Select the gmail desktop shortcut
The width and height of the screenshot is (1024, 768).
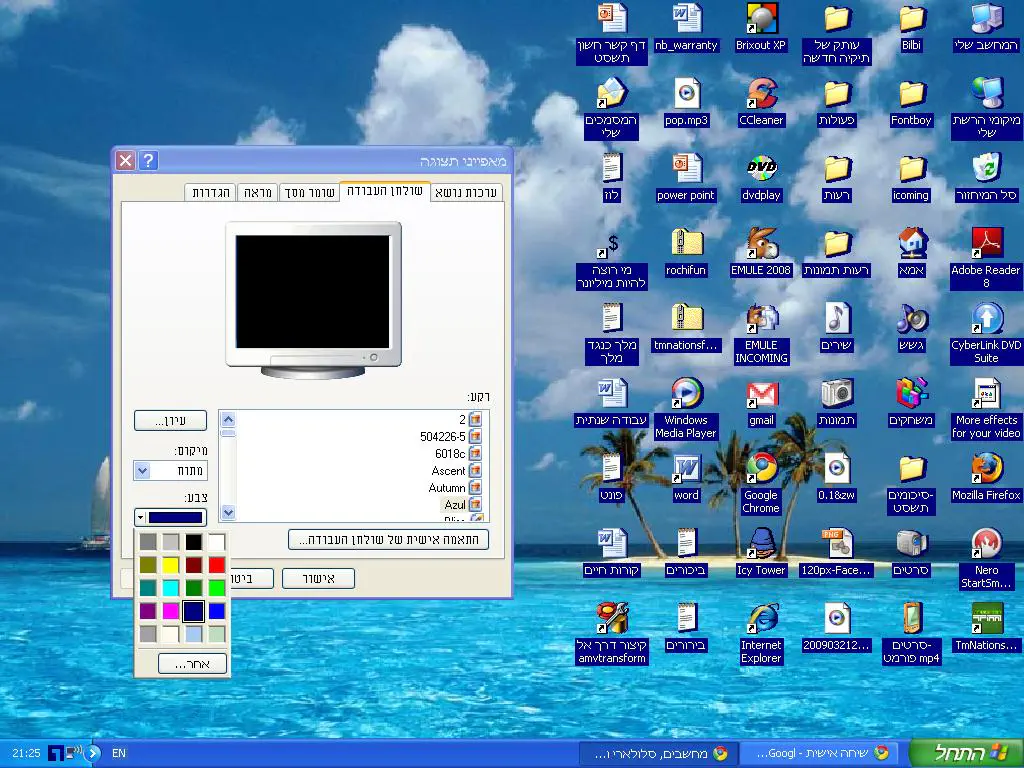(761, 394)
